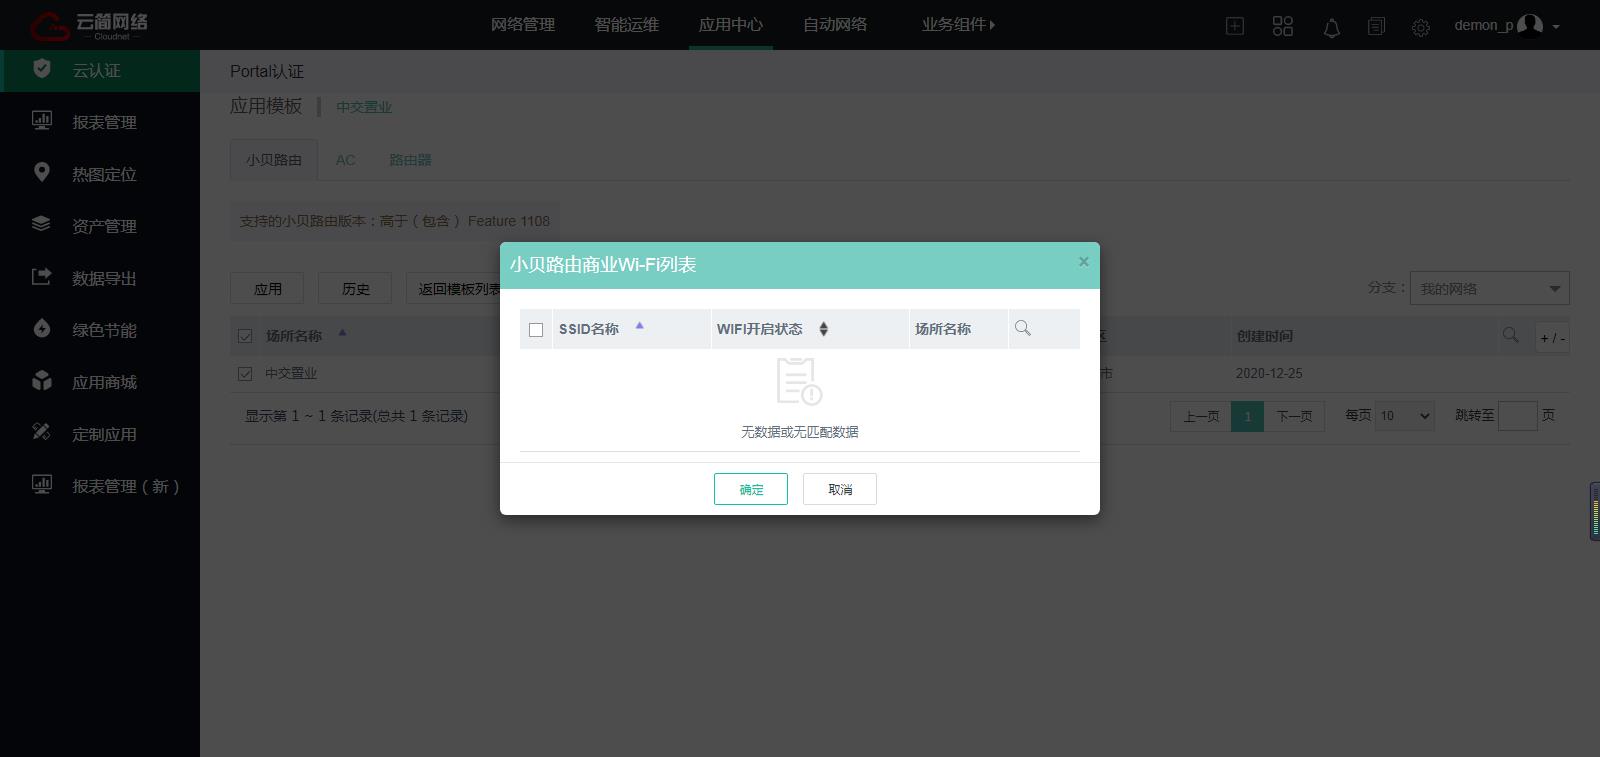Open the add-plus icon in the top bar
This screenshot has height=757, width=1600.
coord(1235,26)
